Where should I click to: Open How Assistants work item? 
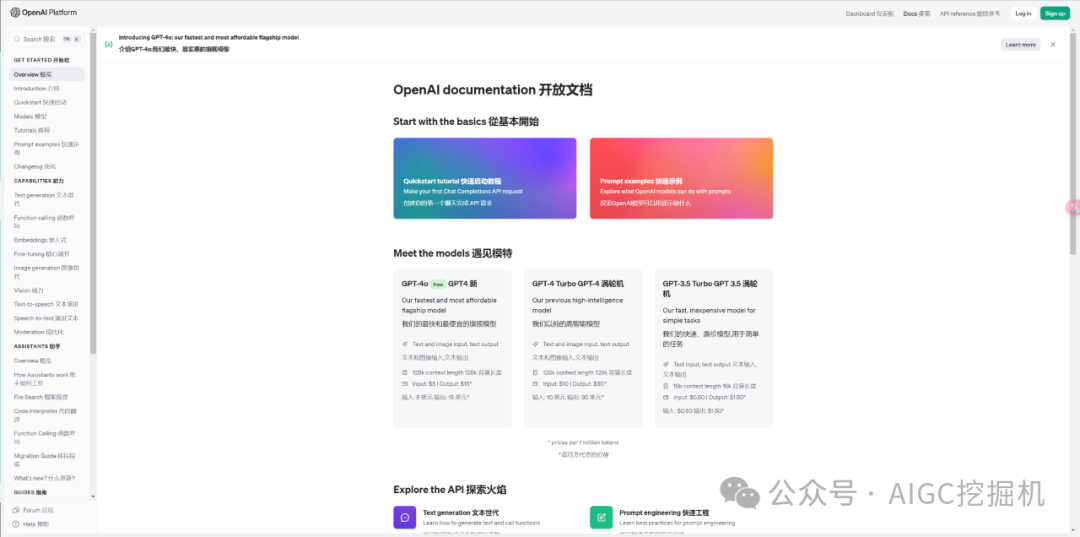[x=45, y=379]
